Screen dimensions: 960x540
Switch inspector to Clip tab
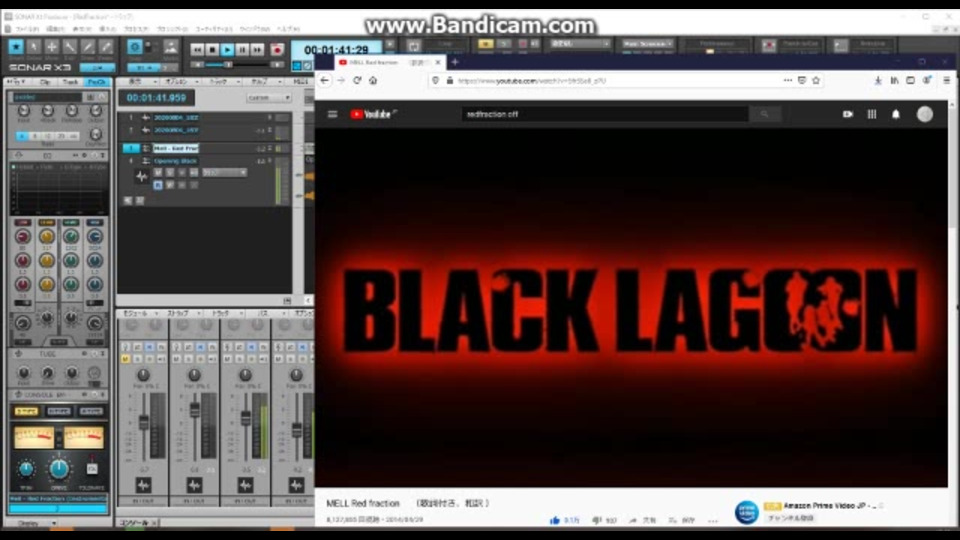tap(45, 82)
